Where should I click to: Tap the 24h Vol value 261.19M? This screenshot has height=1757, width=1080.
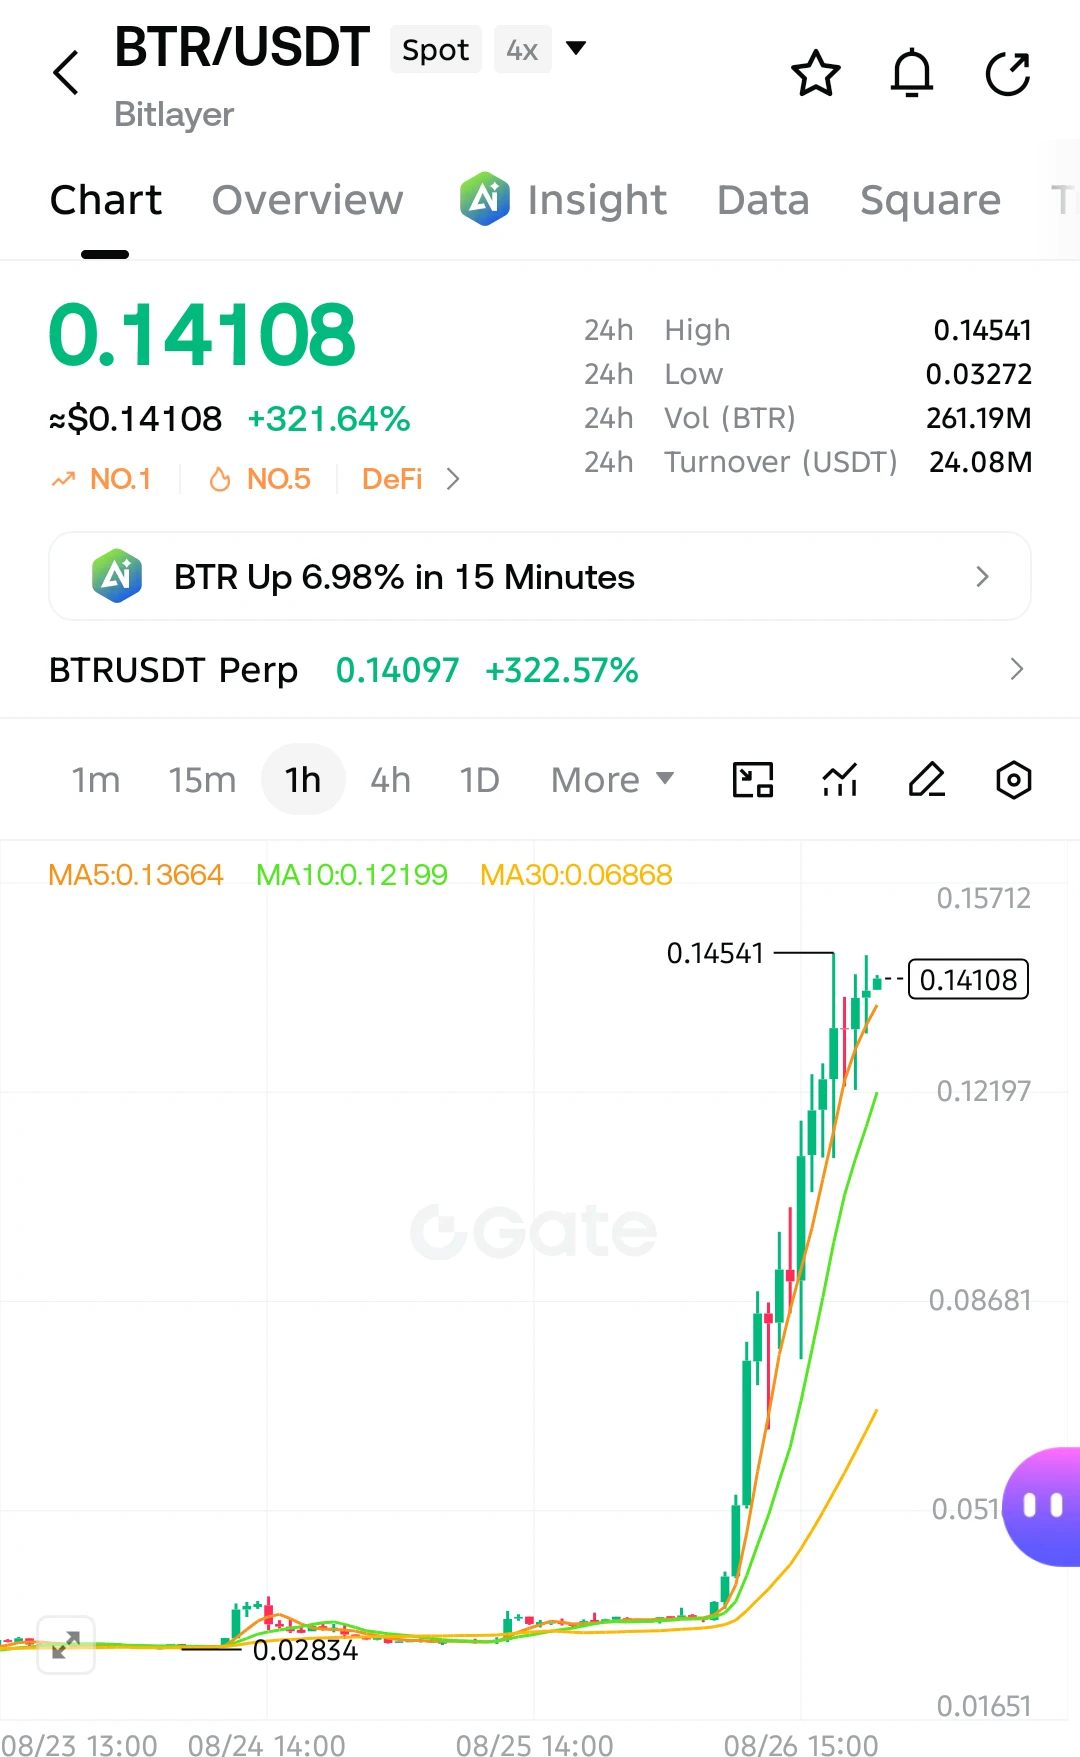[x=978, y=418]
